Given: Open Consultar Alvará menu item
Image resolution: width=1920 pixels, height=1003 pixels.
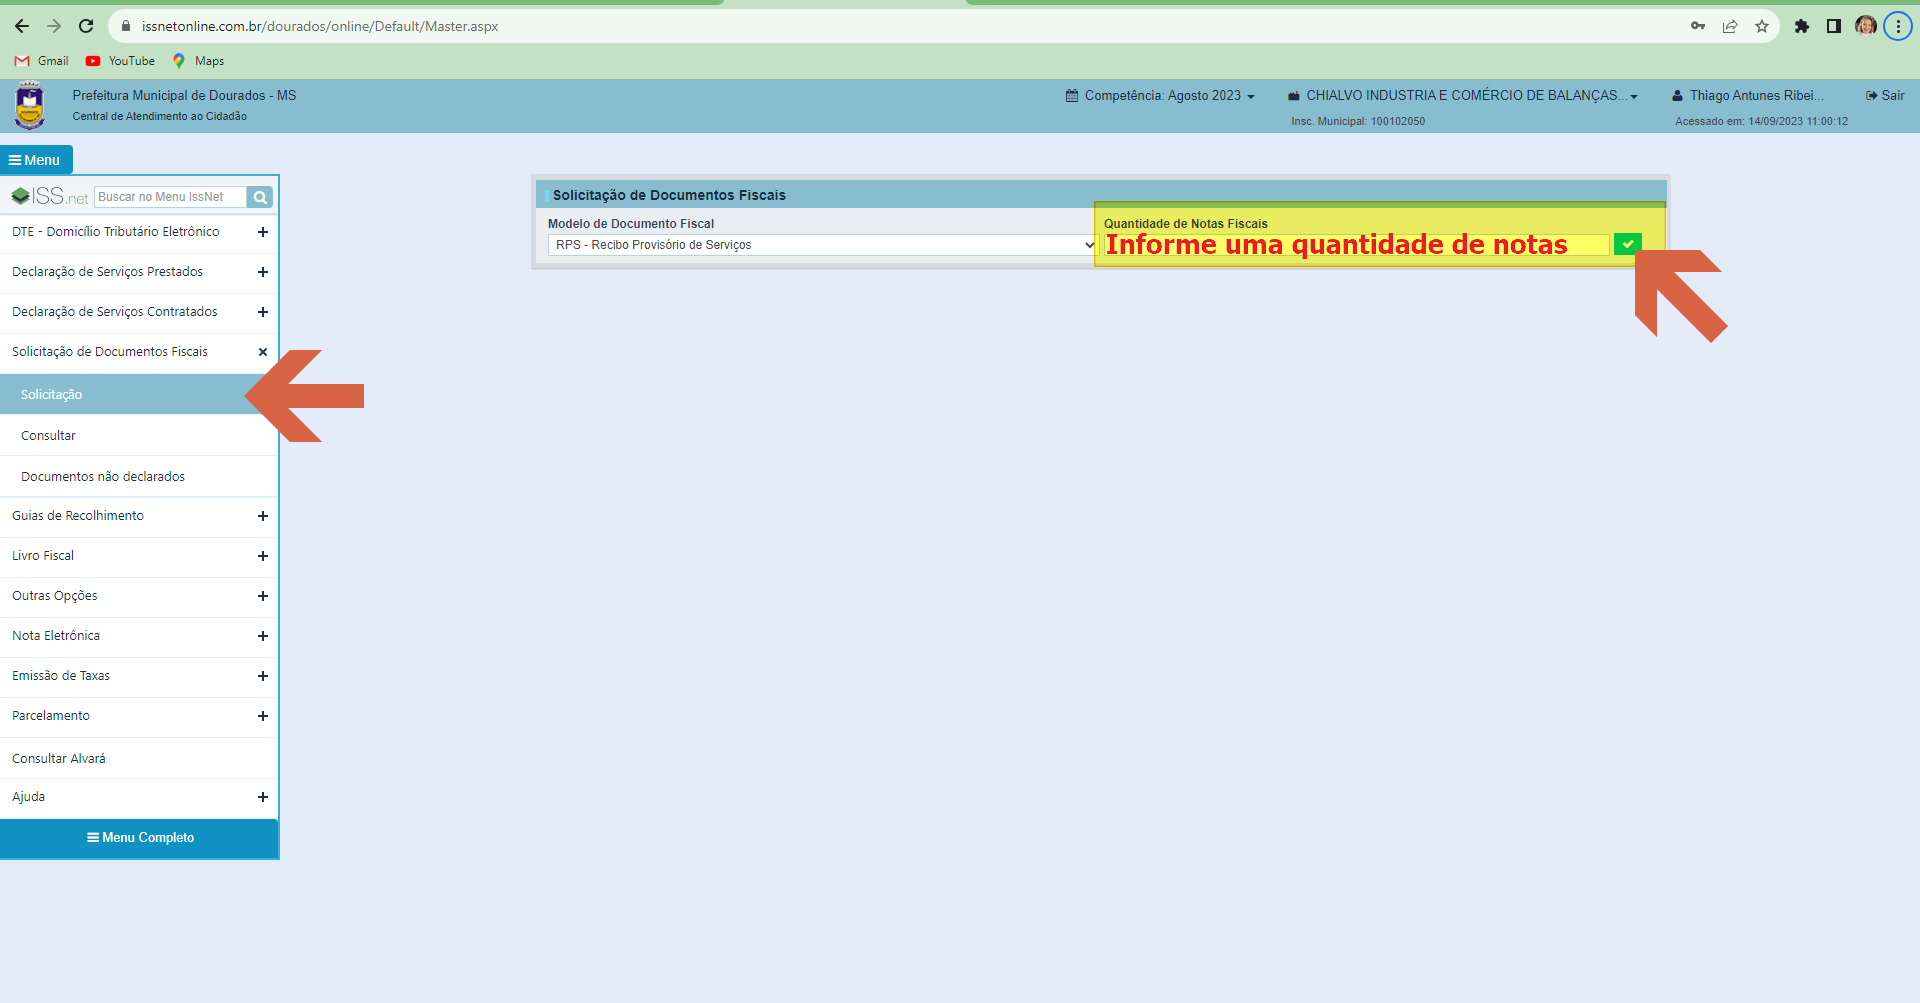Looking at the screenshot, I should [x=139, y=759].
